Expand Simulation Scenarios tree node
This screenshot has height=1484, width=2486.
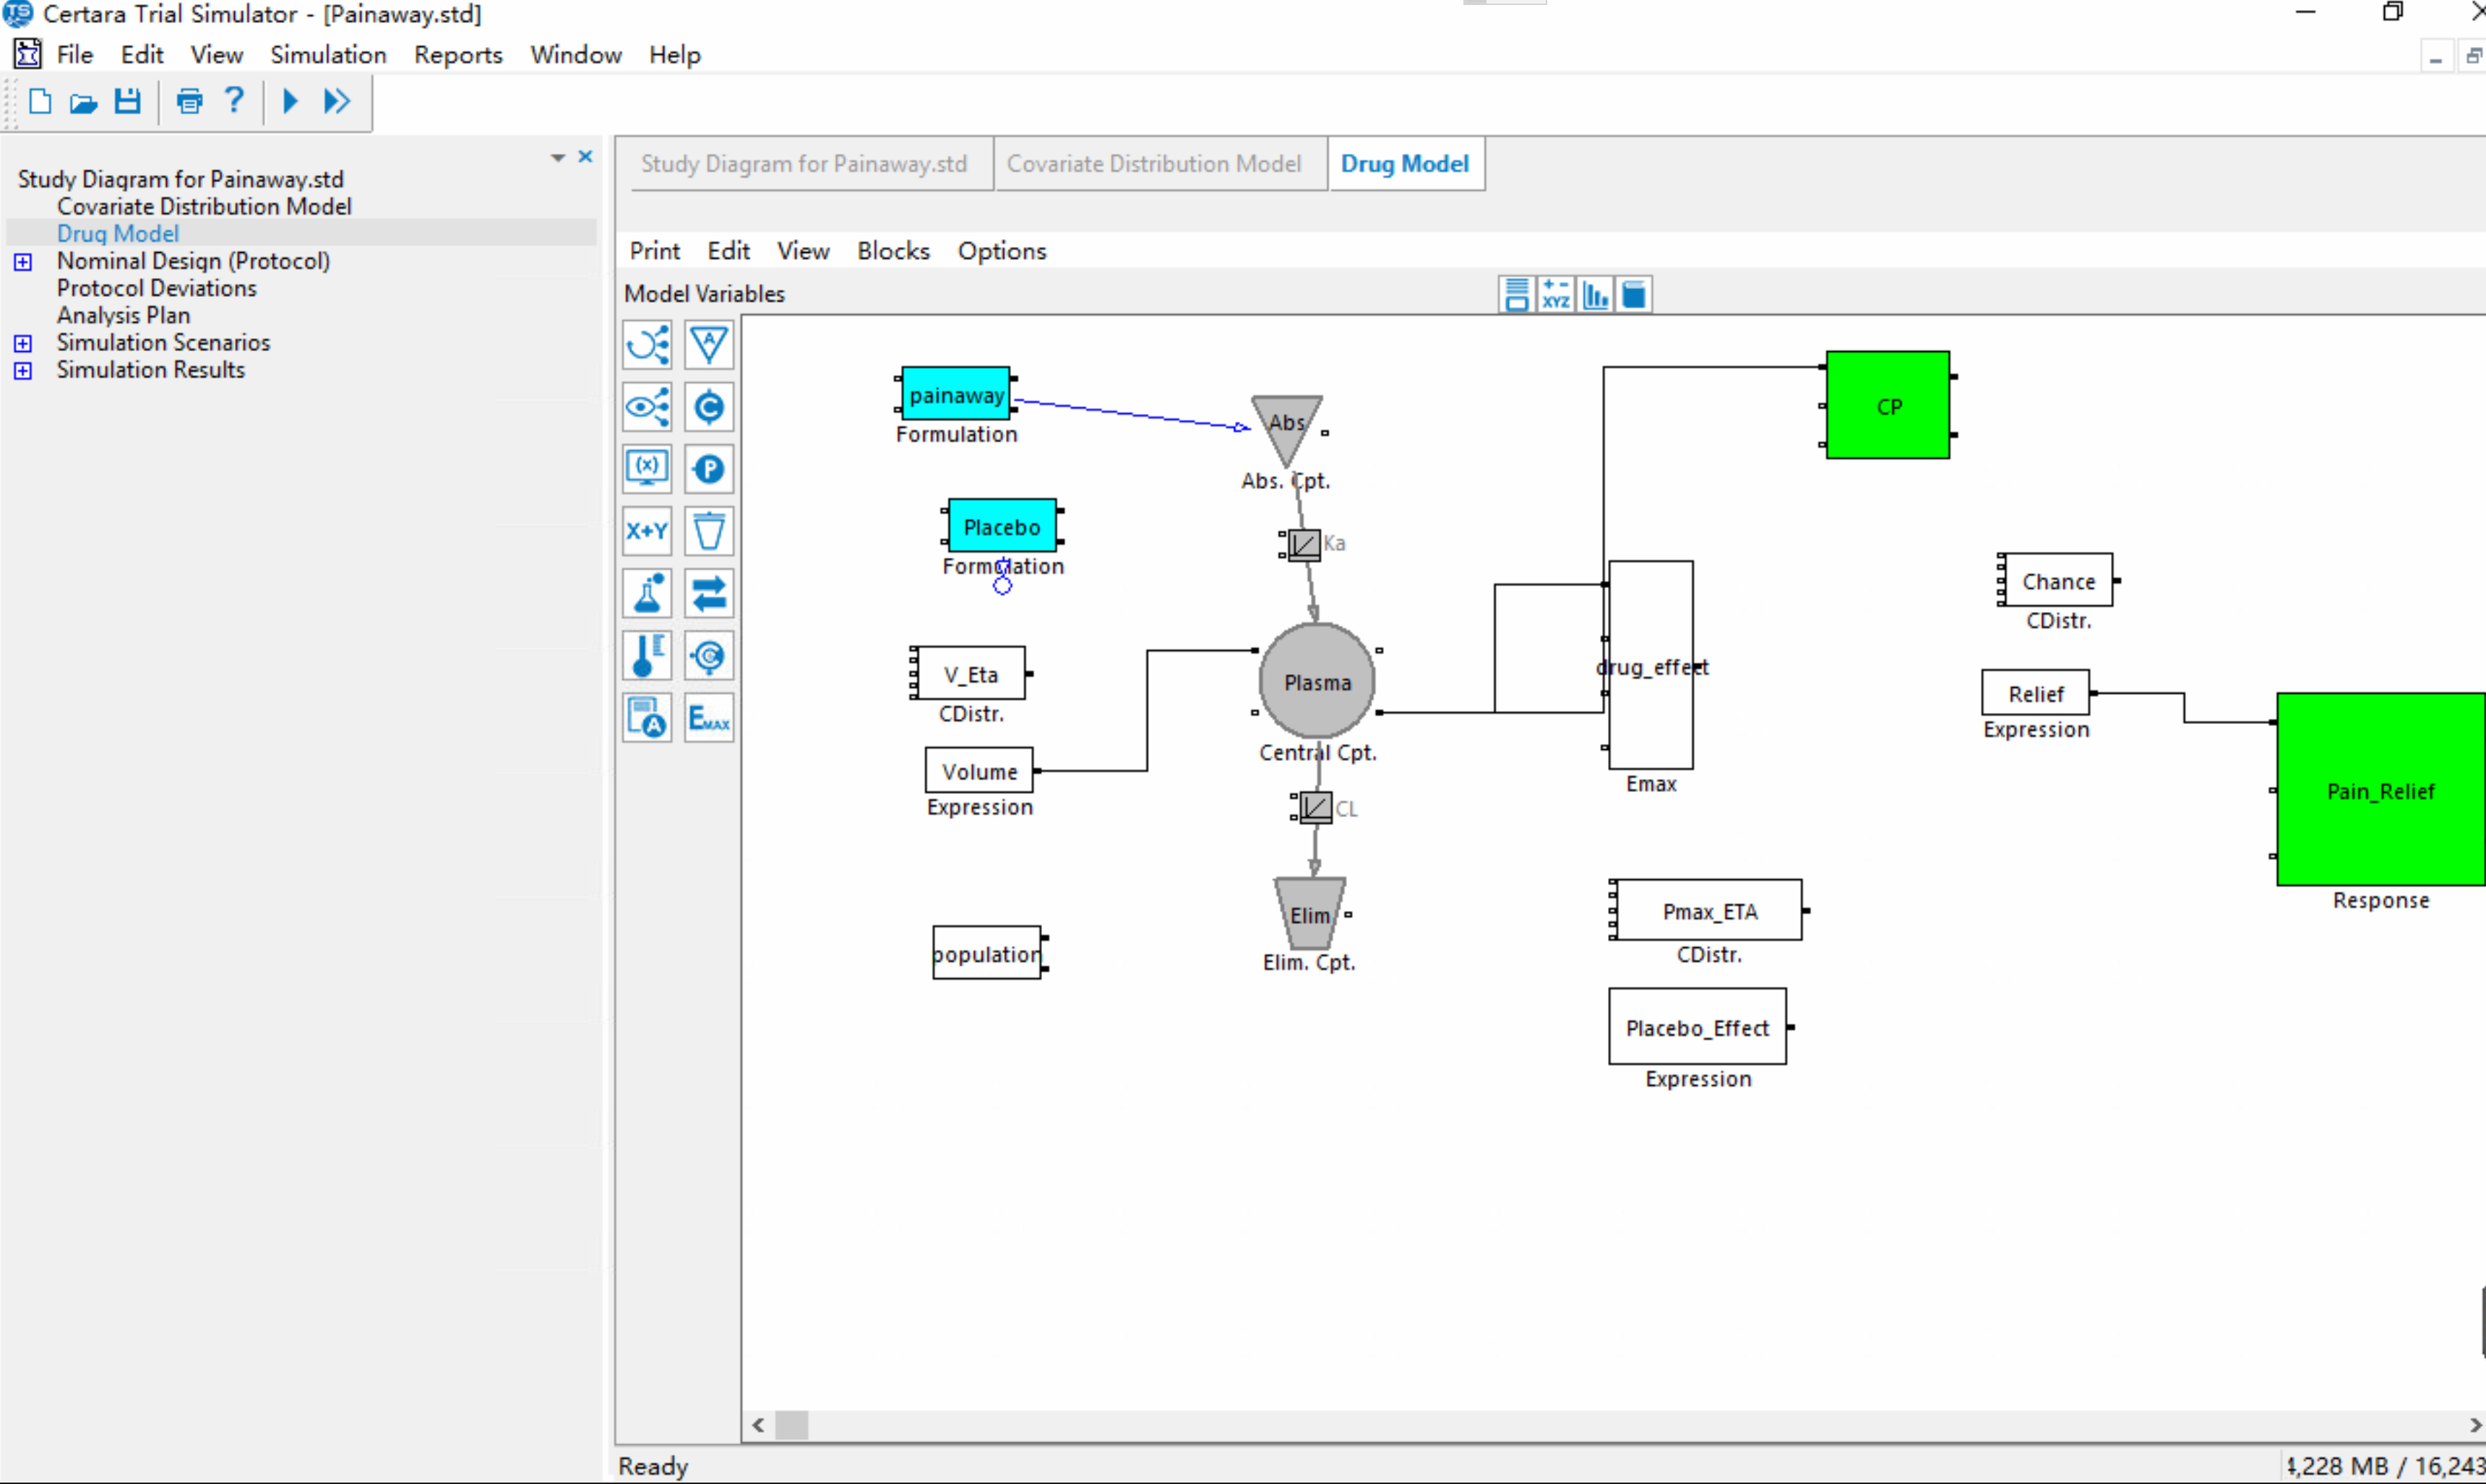point(23,343)
